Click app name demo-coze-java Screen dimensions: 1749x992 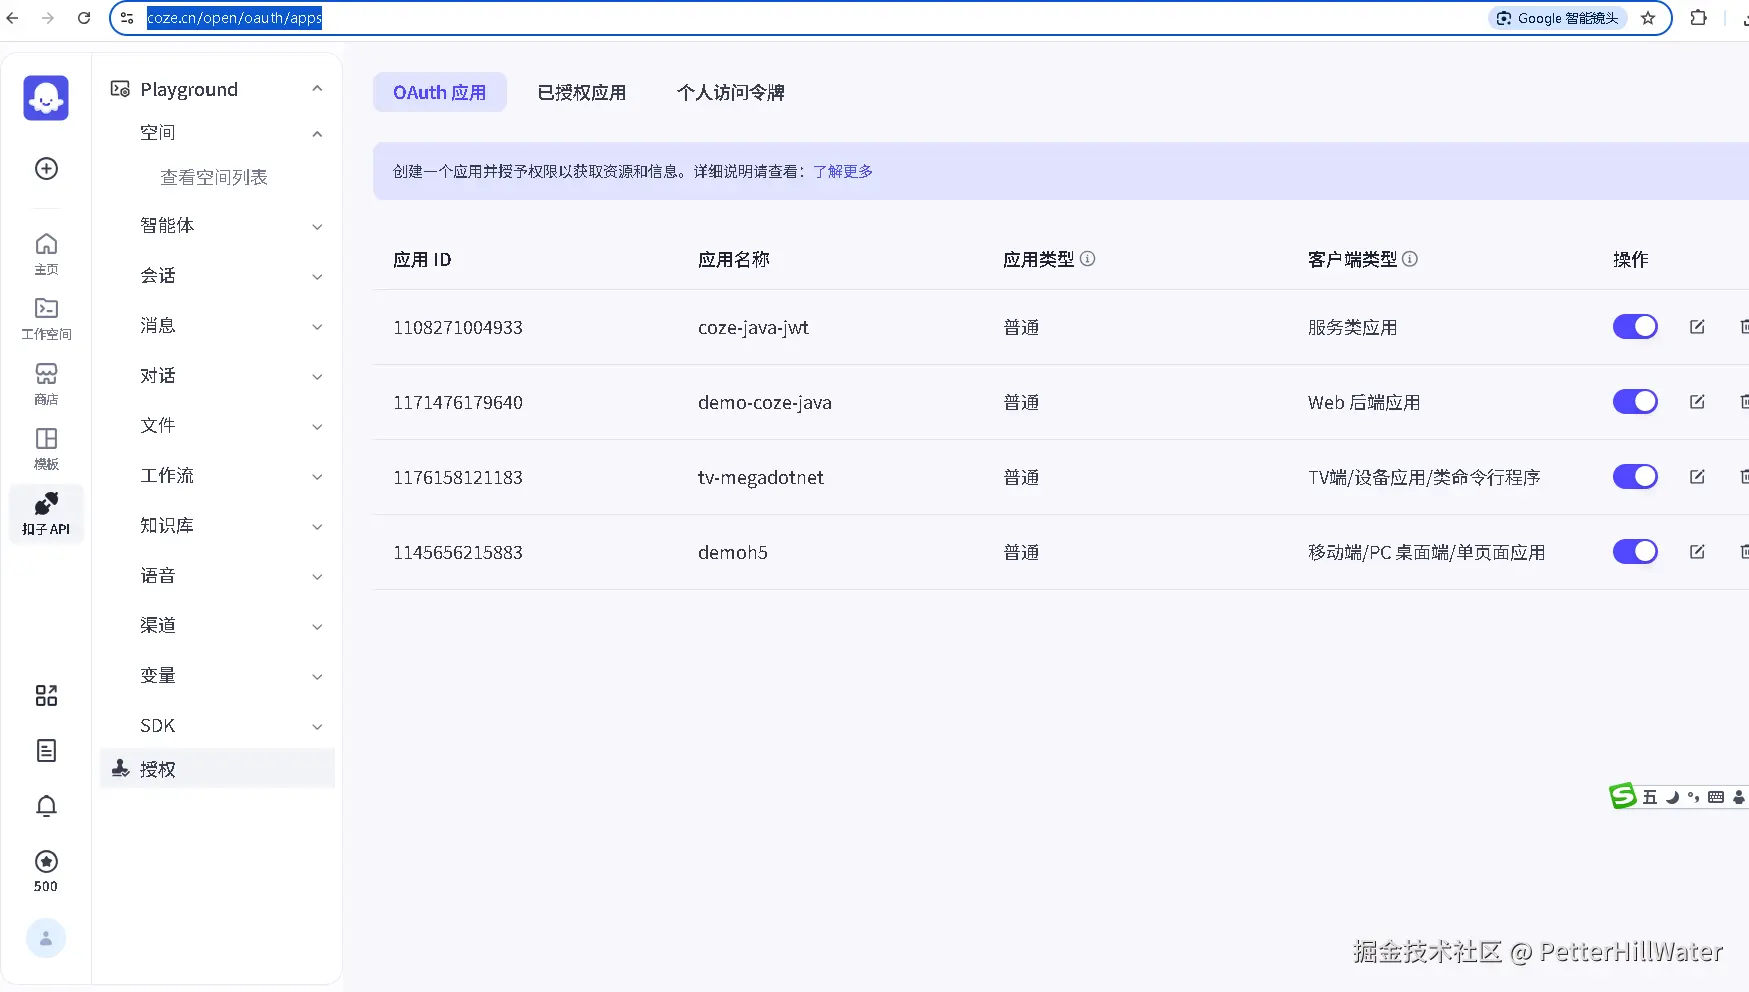pos(765,403)
